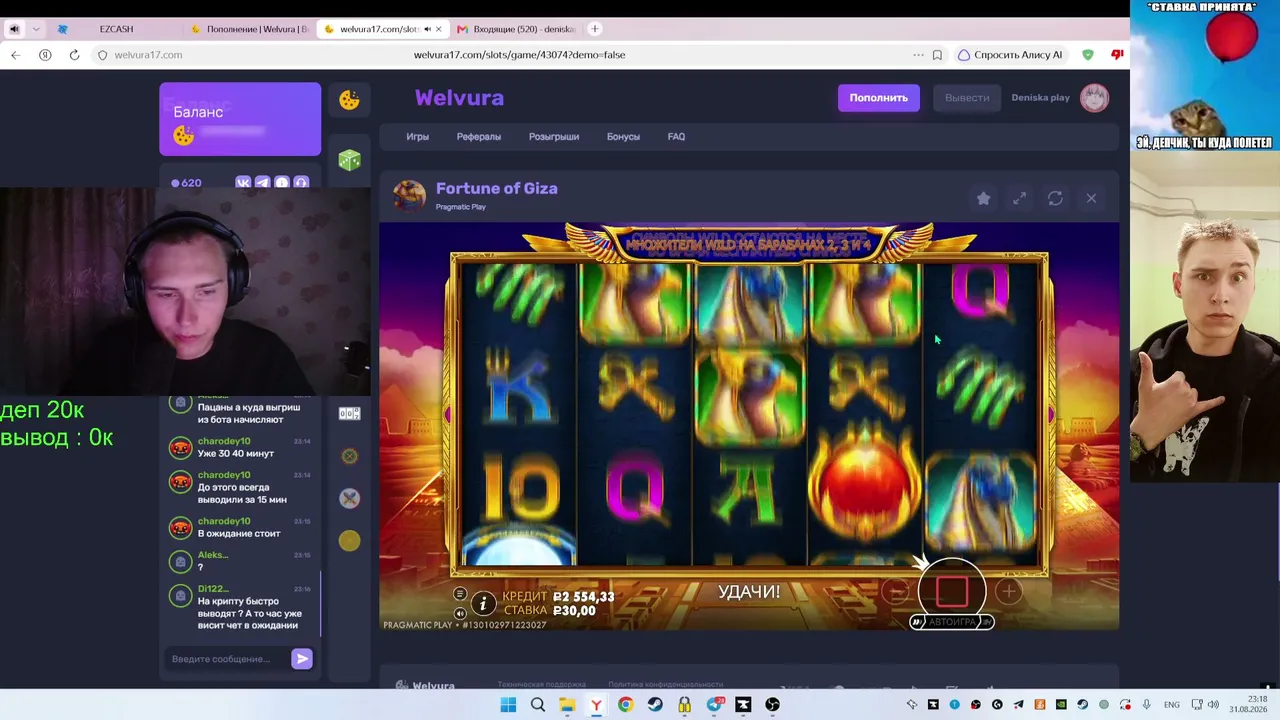Click the Вывести withdraw button
1280x720 pixels.
967,97
